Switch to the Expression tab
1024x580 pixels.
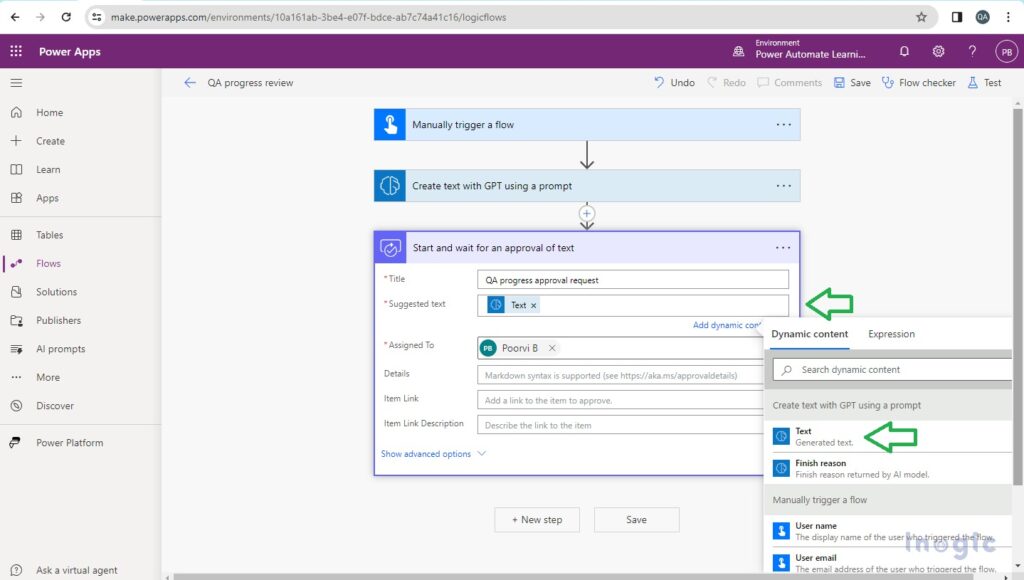pyautogui.click(x=891, y=334)
